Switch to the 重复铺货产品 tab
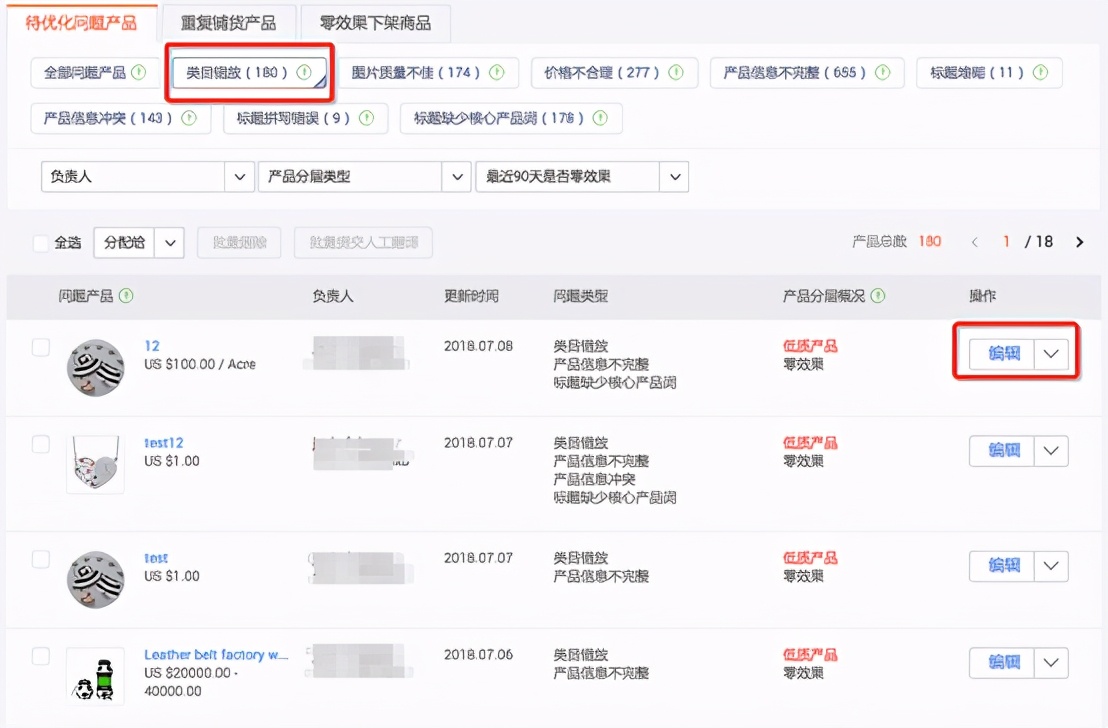1108x728 pixels. pos(228,22)
